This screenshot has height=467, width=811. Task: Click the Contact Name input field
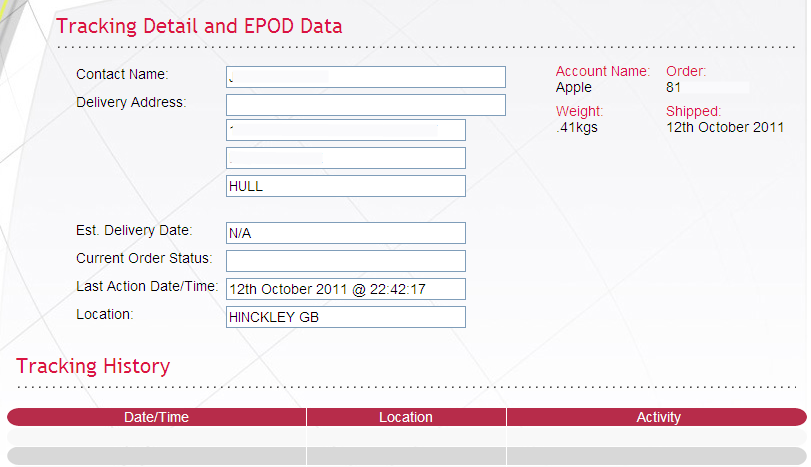366,77
